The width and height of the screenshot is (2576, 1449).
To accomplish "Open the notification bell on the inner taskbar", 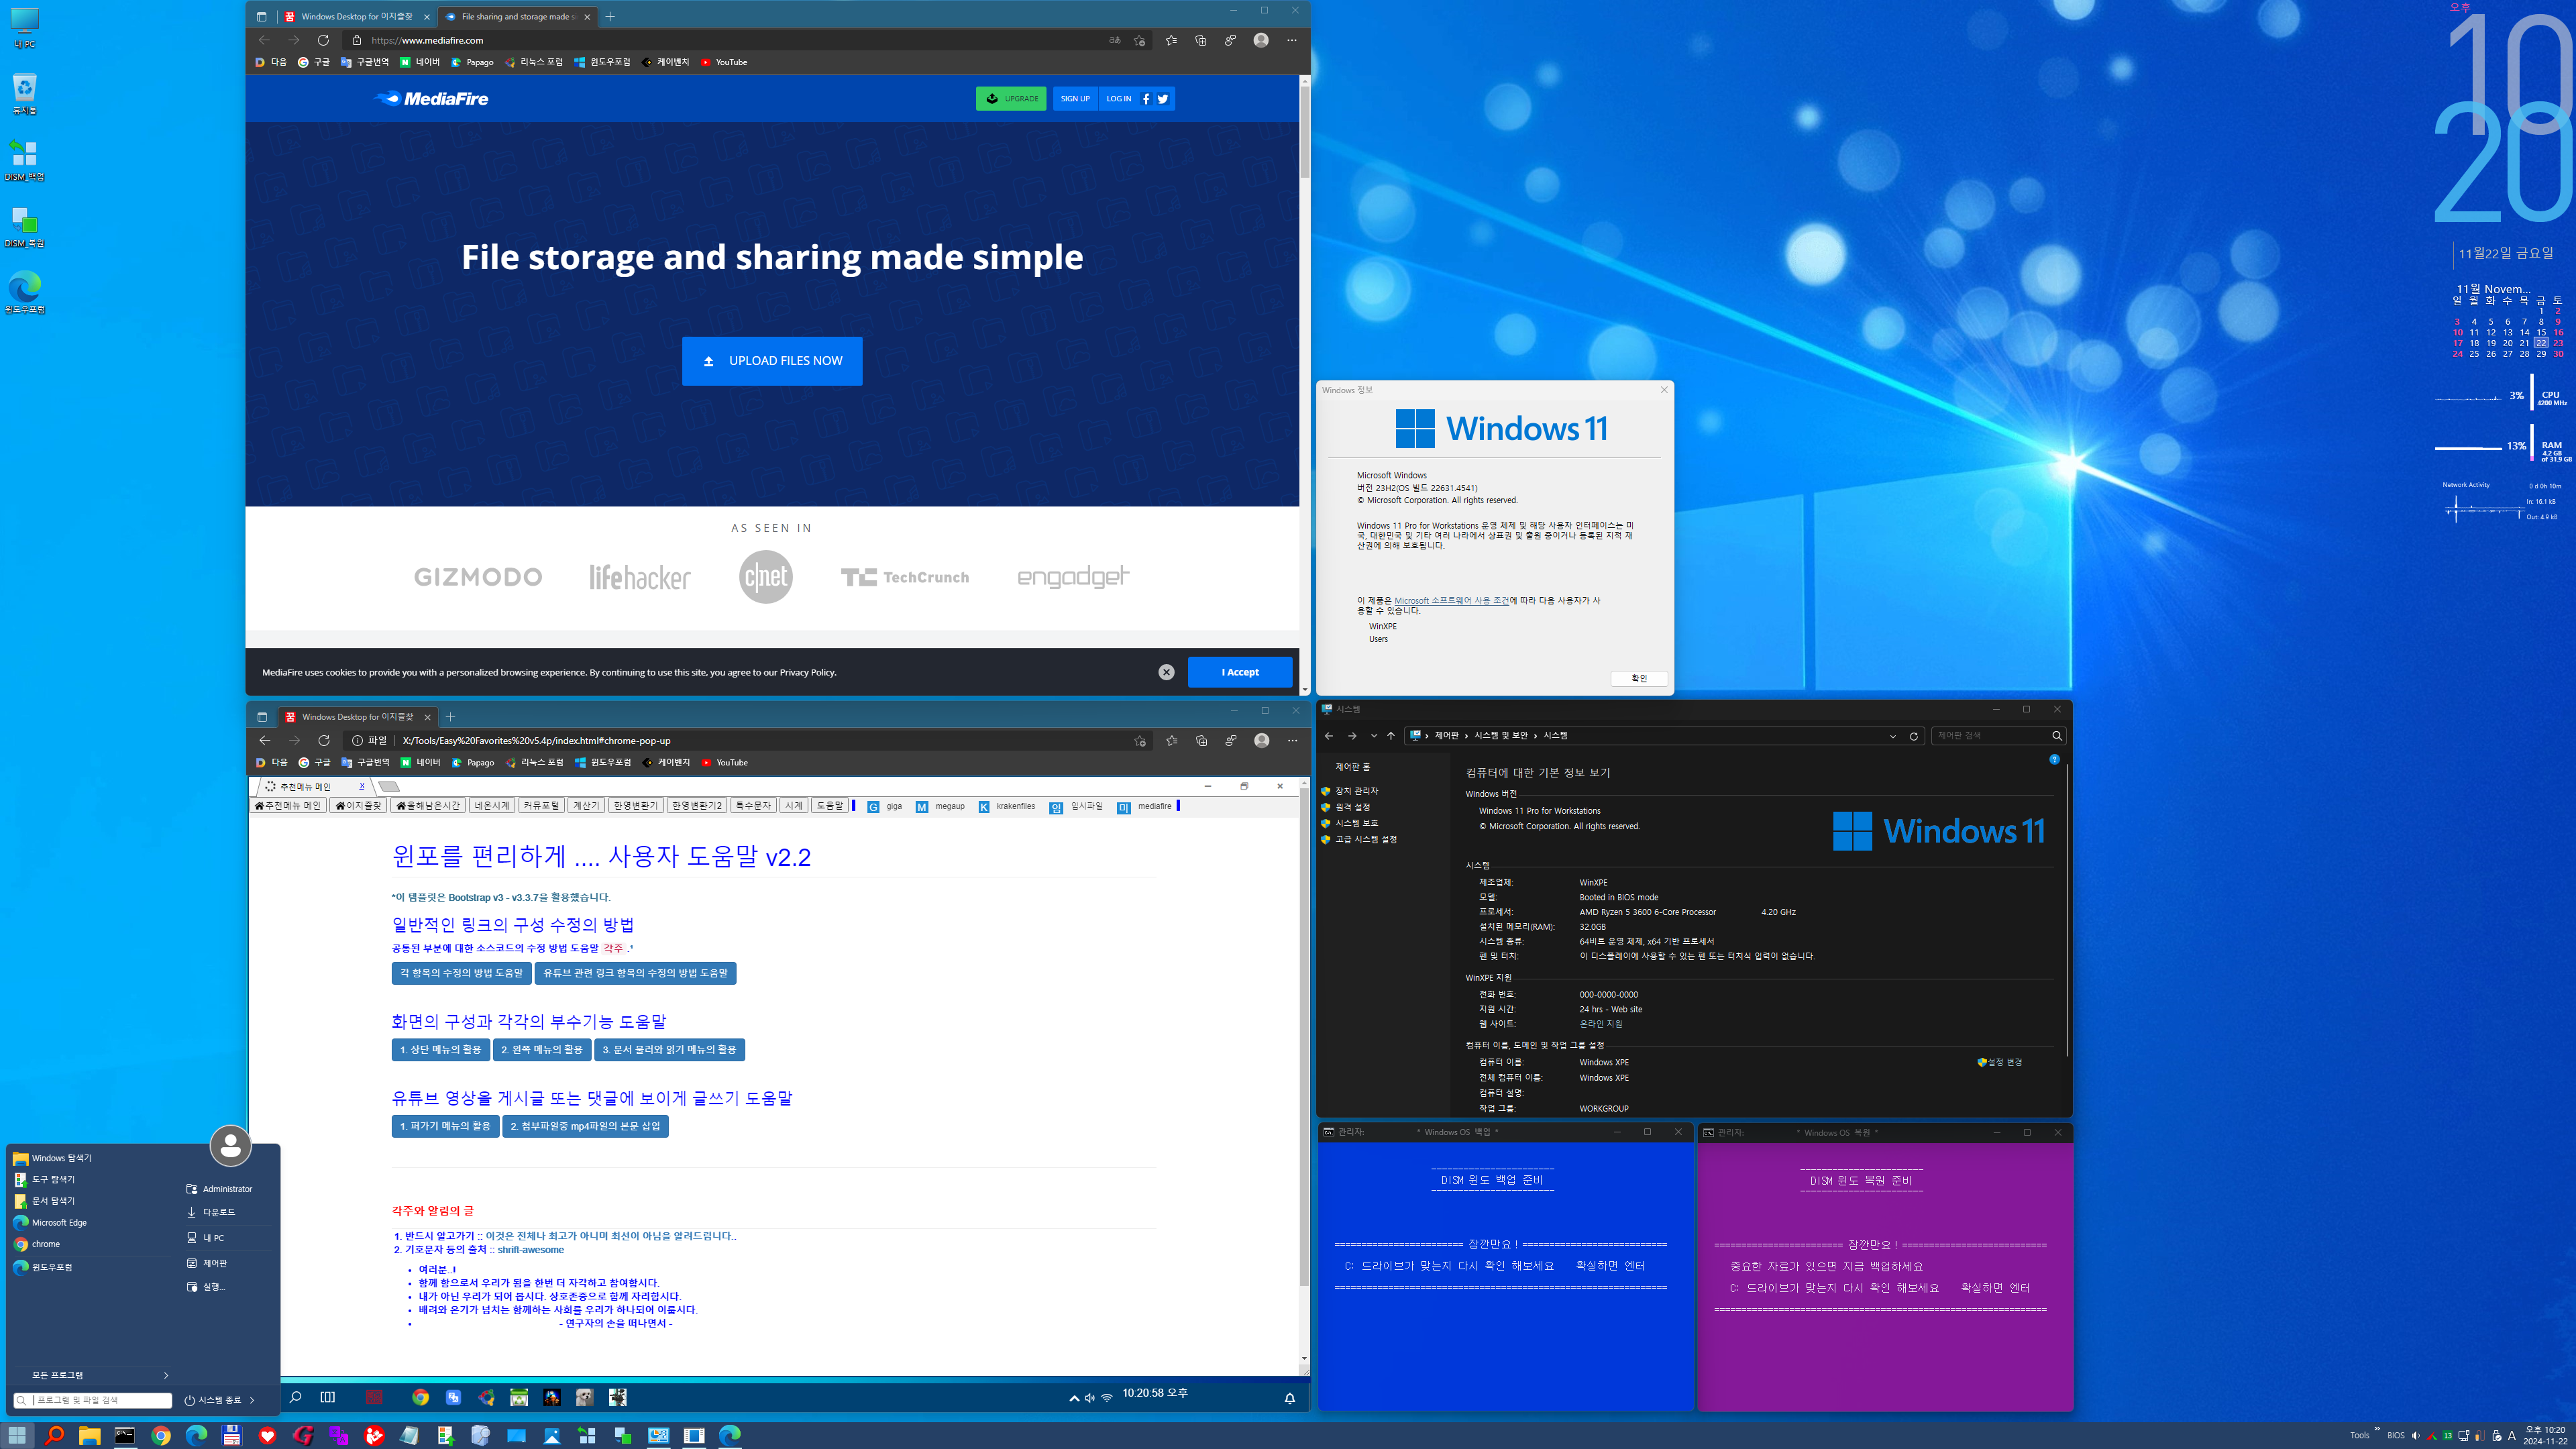I will [x=1290, y=1398].
